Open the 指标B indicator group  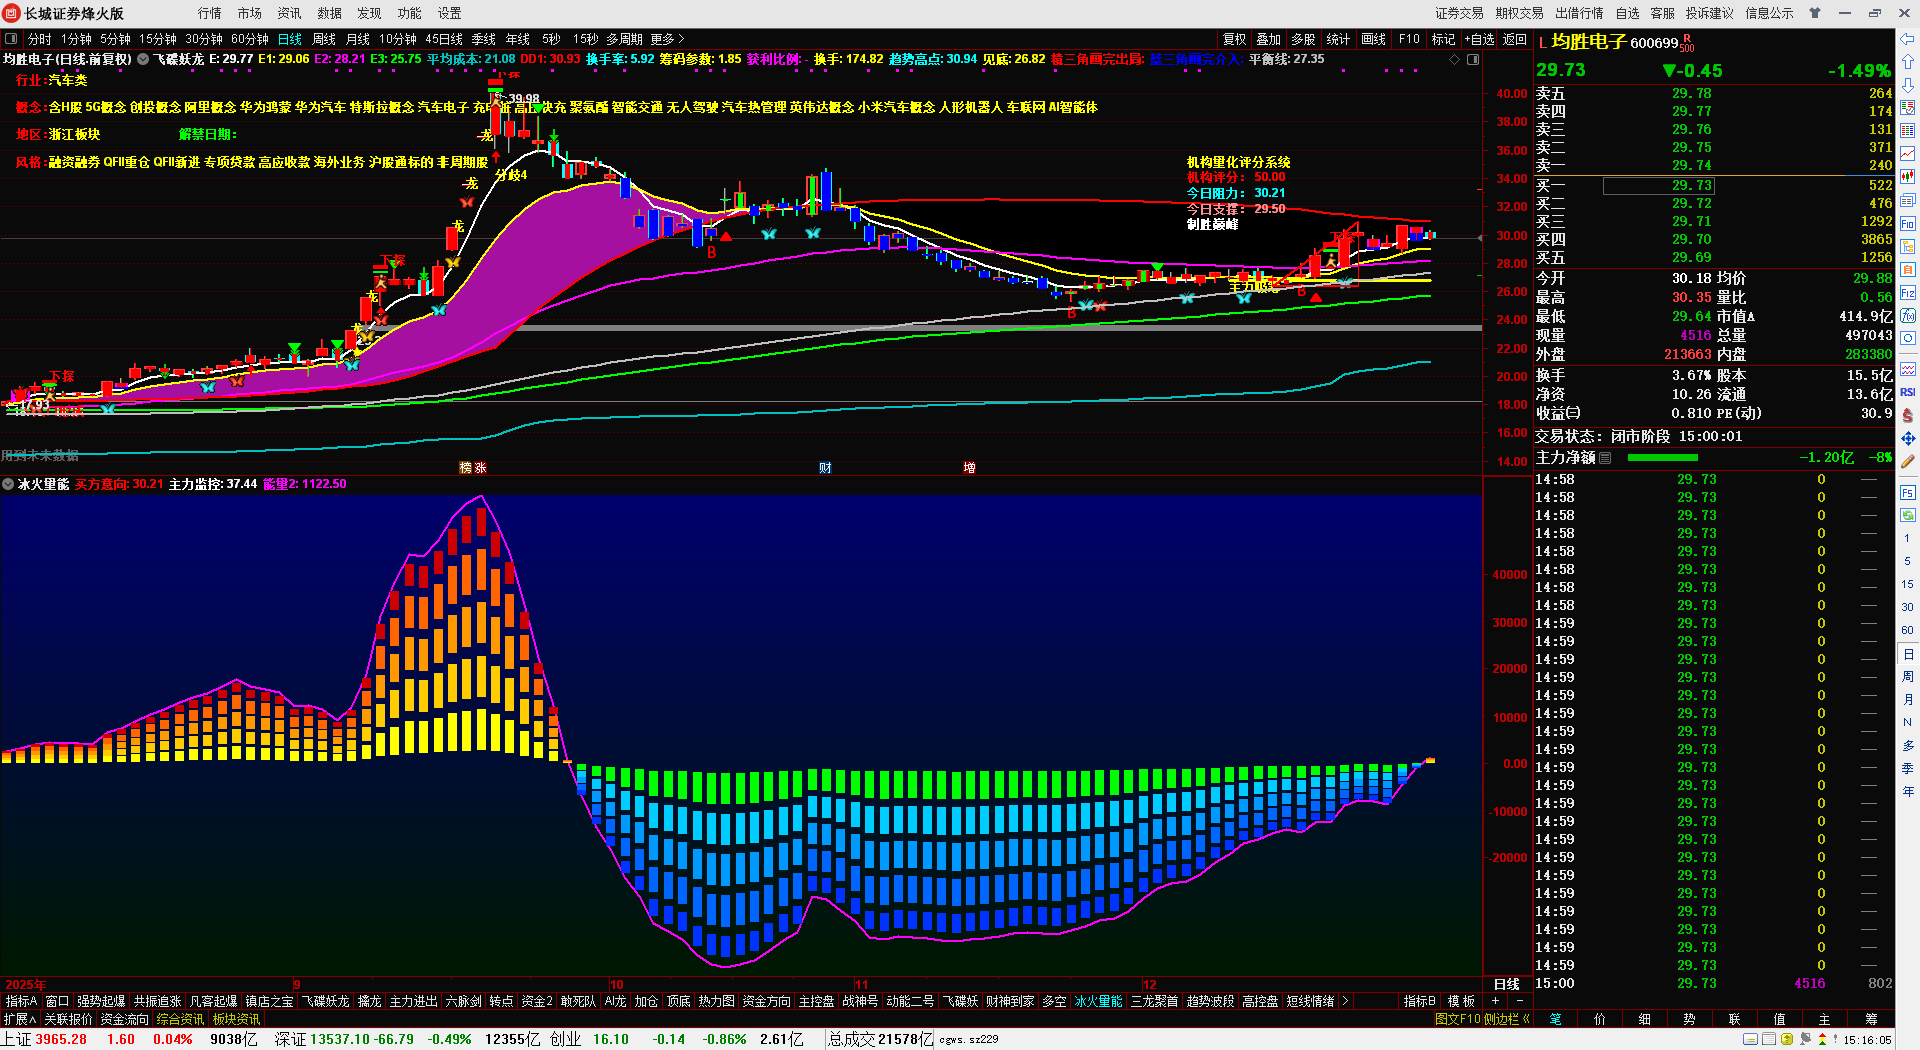[1419, 1001]
